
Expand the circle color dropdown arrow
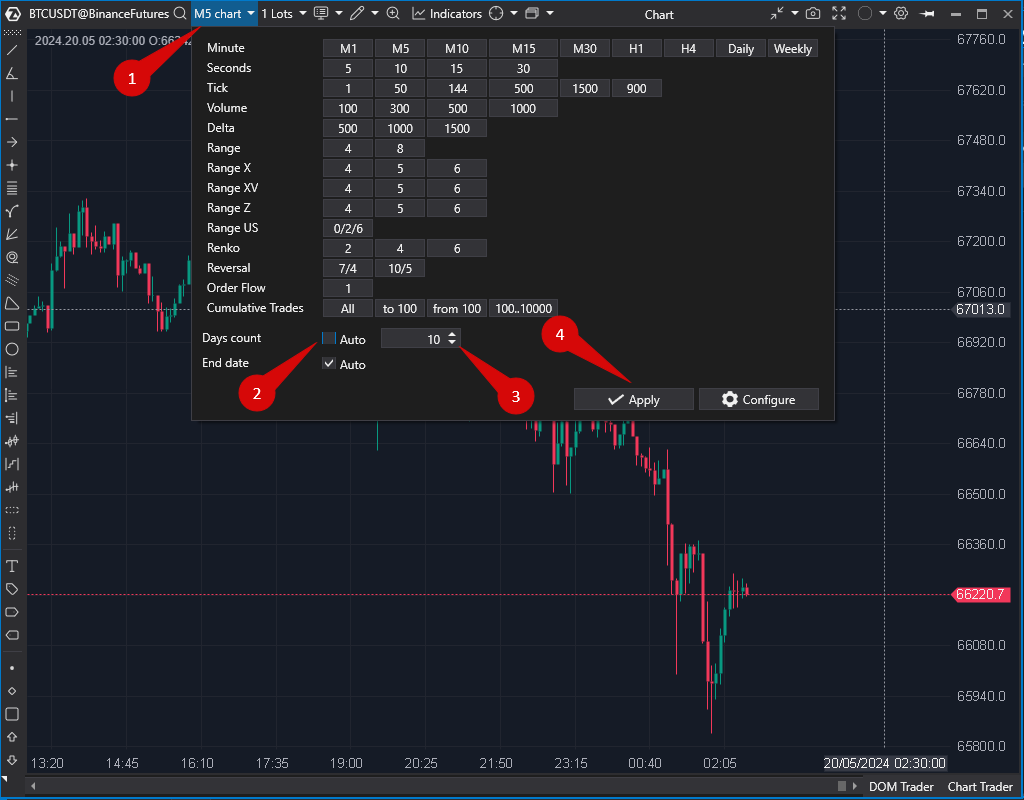(883, 13)
